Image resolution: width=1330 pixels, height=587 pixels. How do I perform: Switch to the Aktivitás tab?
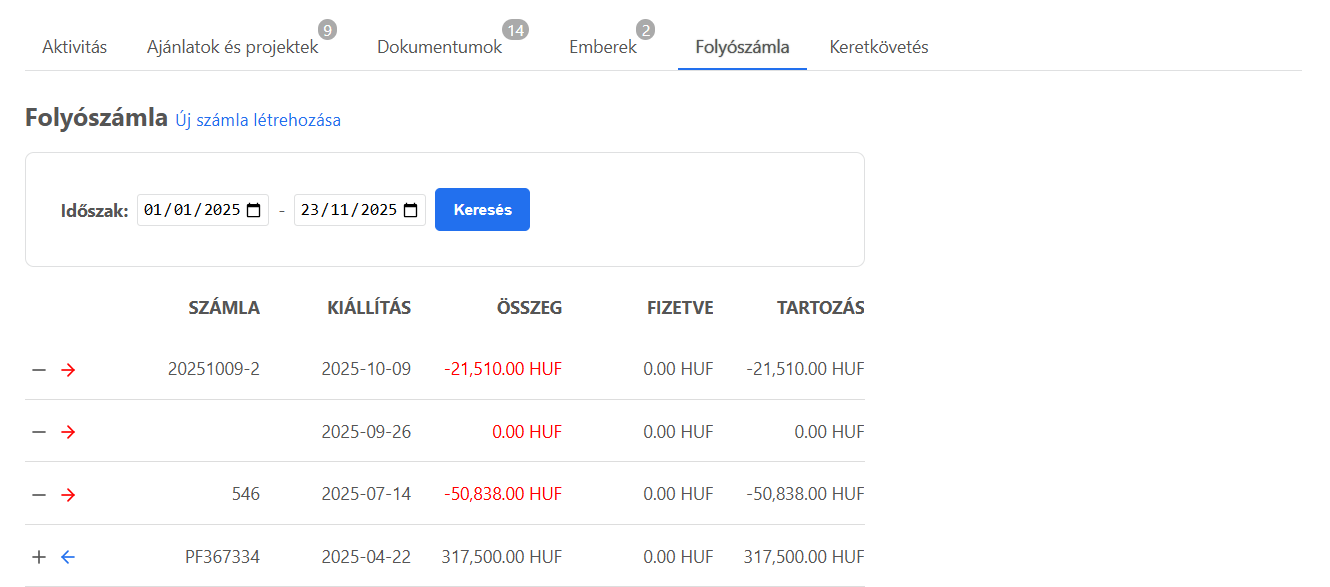click(74, 47)
